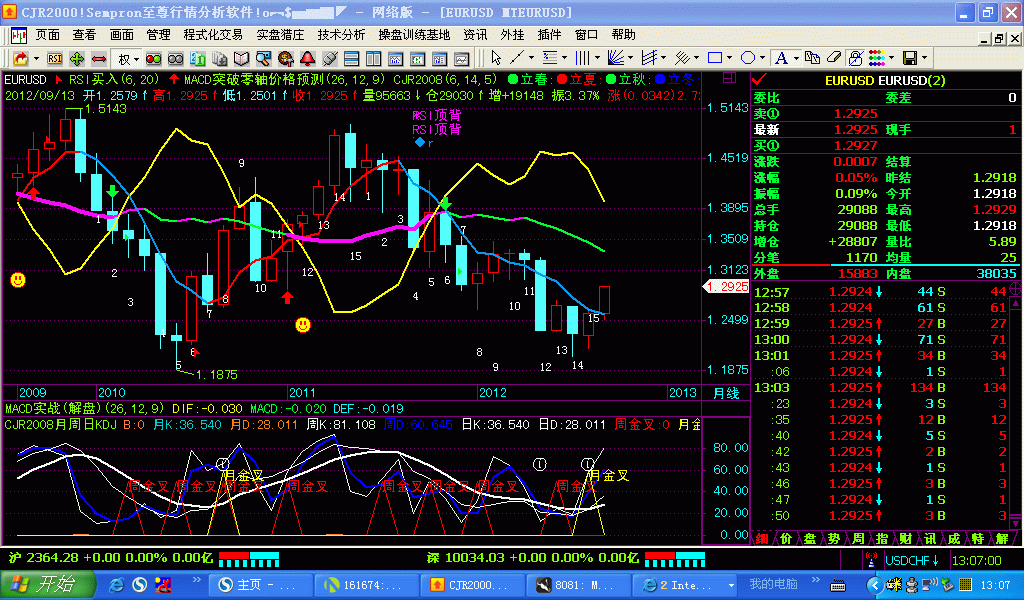Click the RSI indicator toolbar icon
Screen dimensions: 1024x600
(55, 59)
